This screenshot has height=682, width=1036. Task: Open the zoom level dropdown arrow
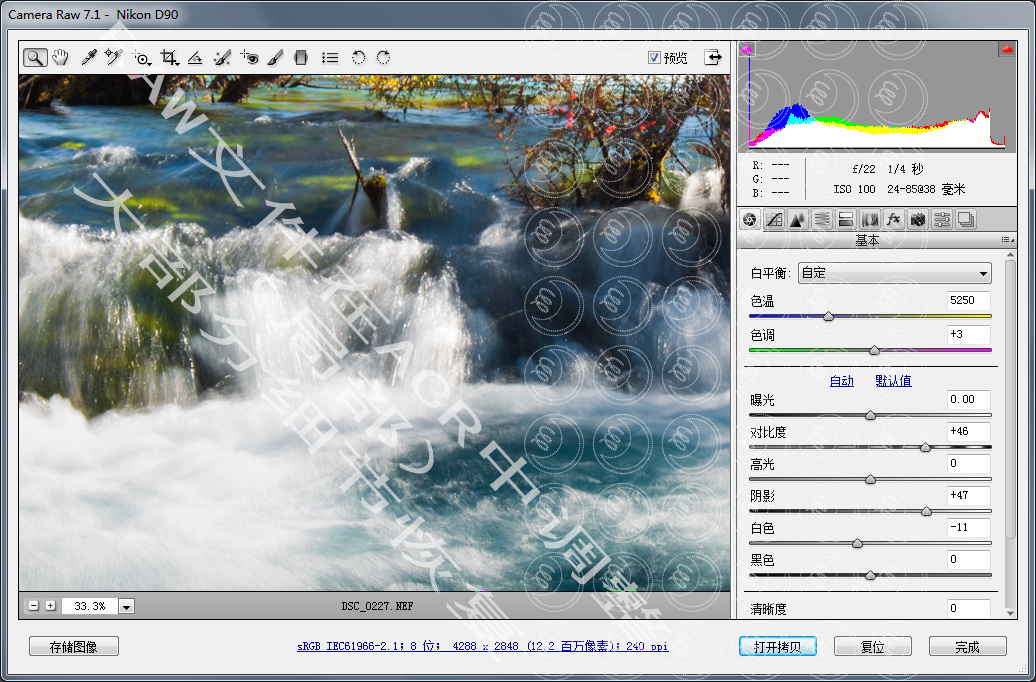[128, 606]
